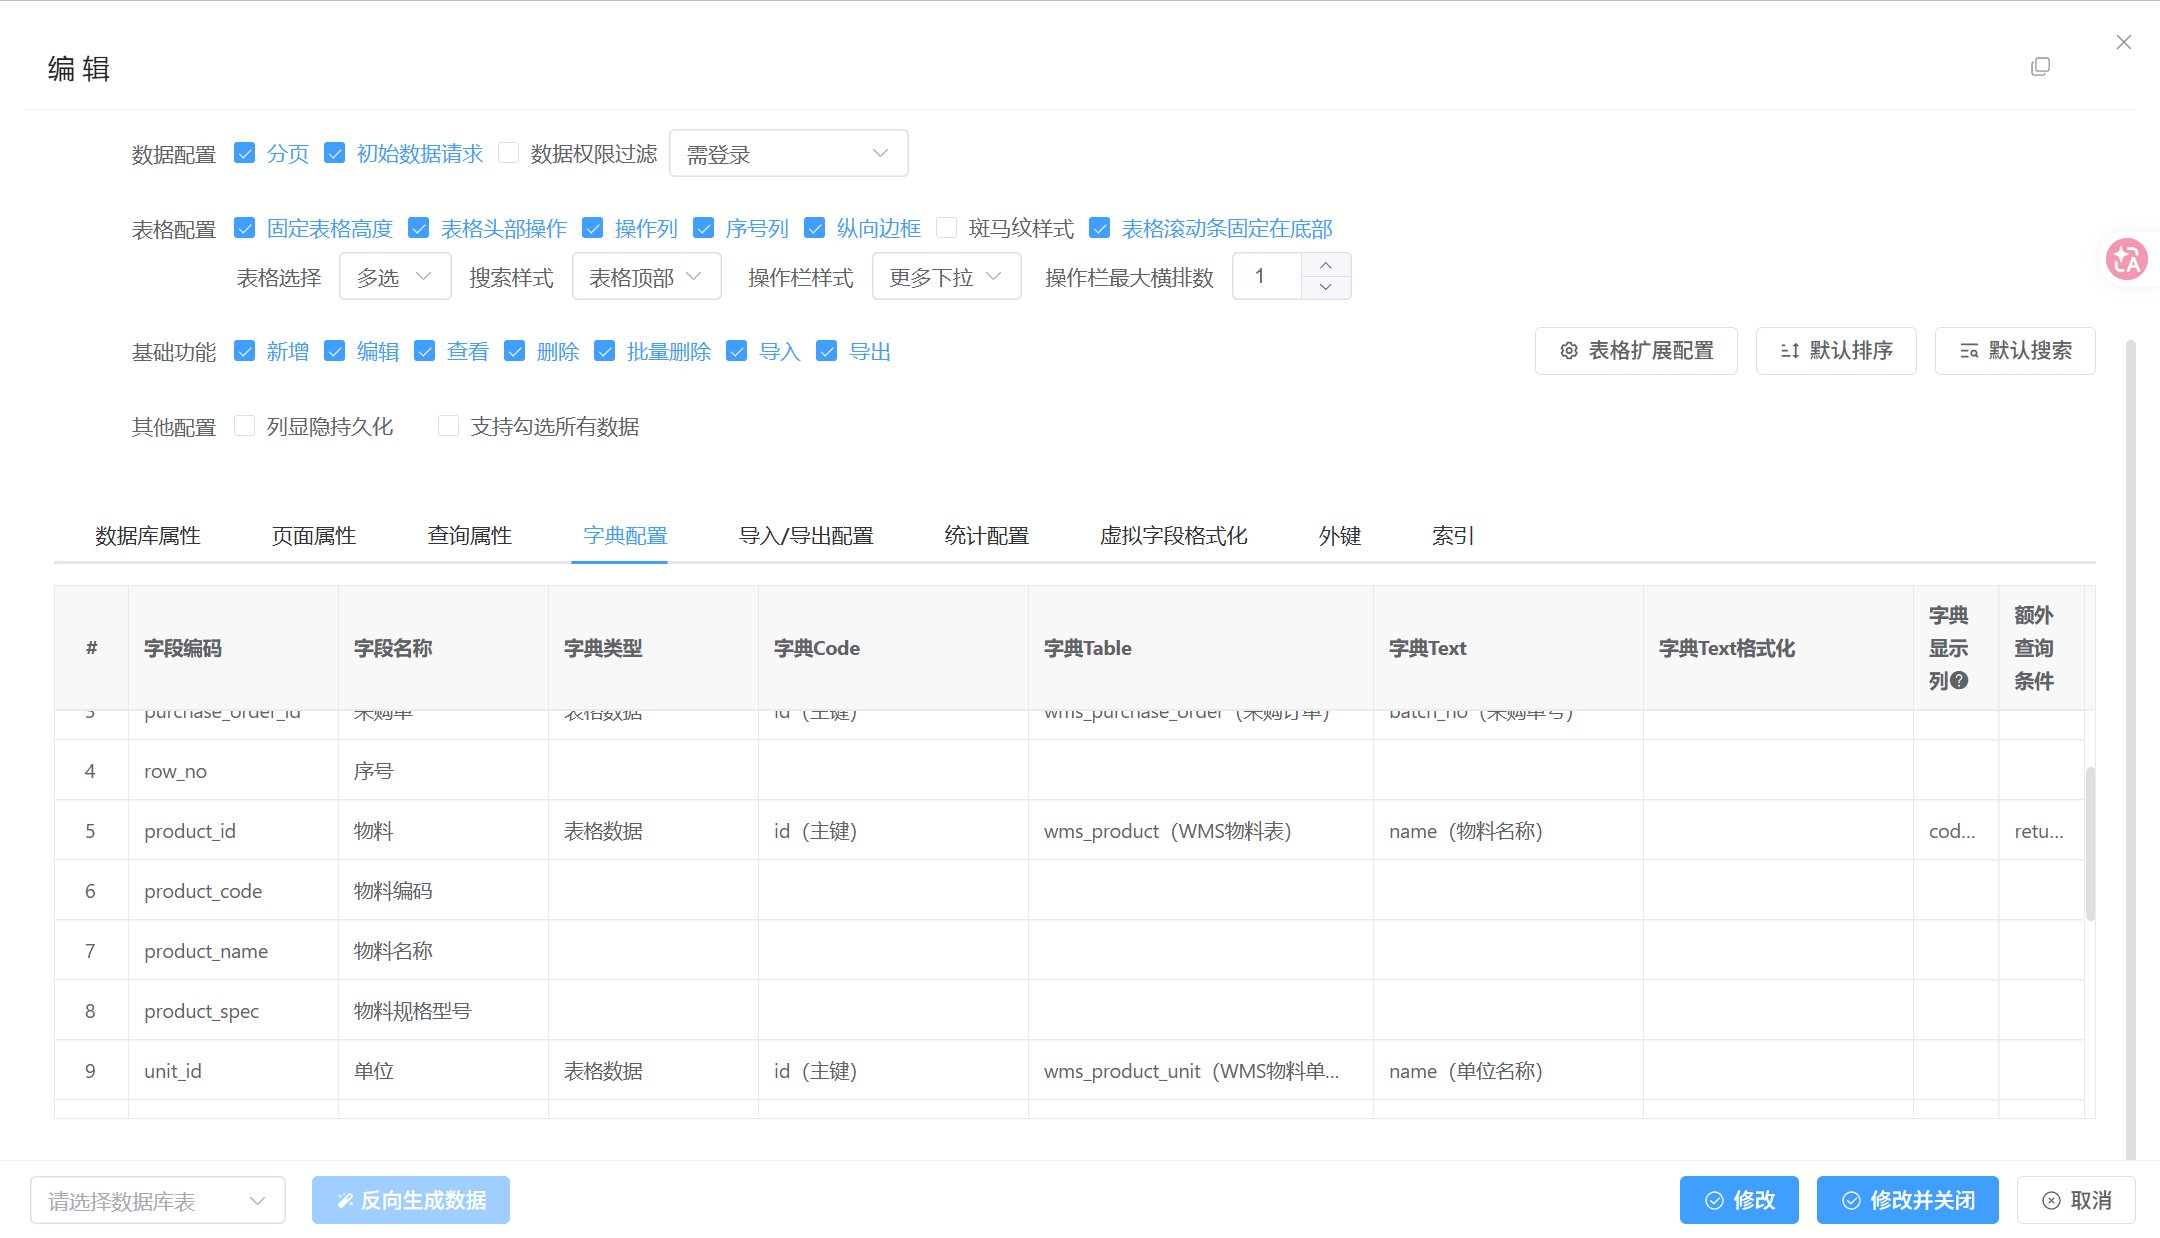2160x1238 pixels.
Task: Switch to 页面属性 tab
Action: pos(314,536)
